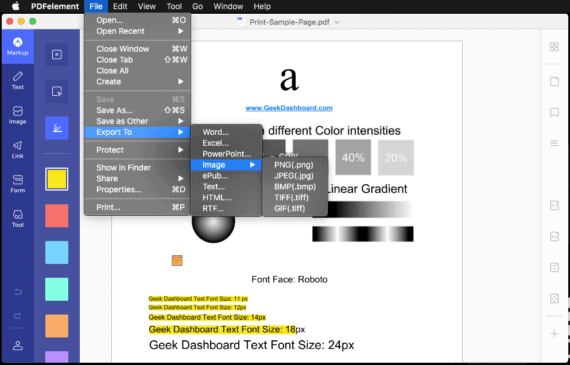The height and width of the screenshot is (365, 570).
Task: Open the Apple menu
Action: (15, 6)
